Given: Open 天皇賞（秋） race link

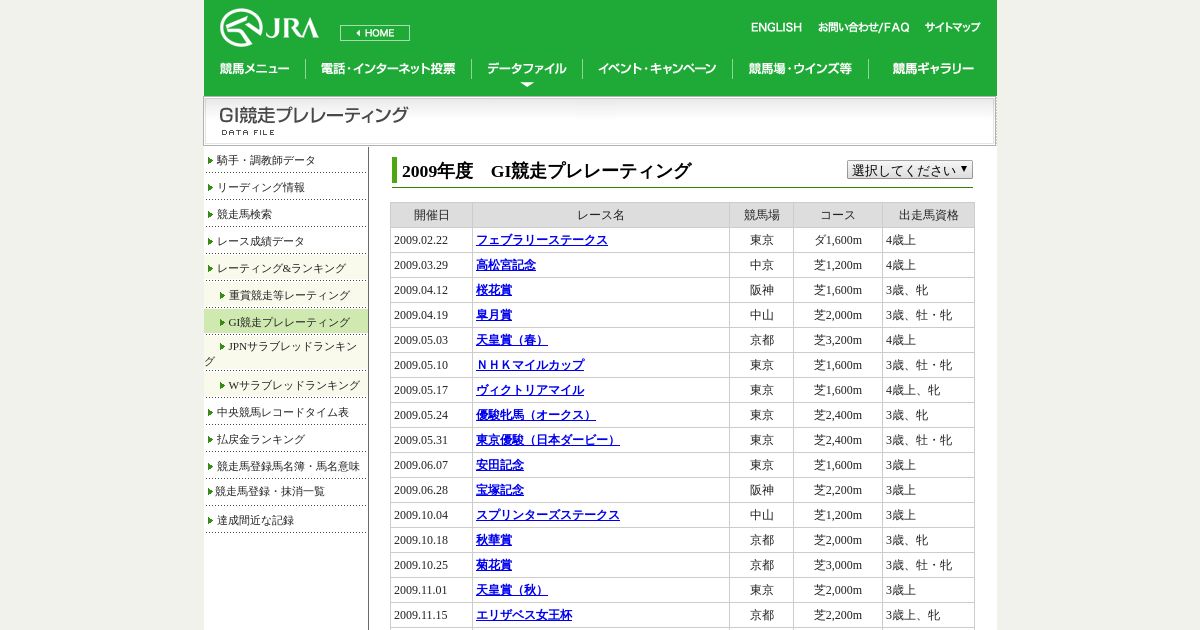Looking at the screenshot, I should (x=512, y=590).
